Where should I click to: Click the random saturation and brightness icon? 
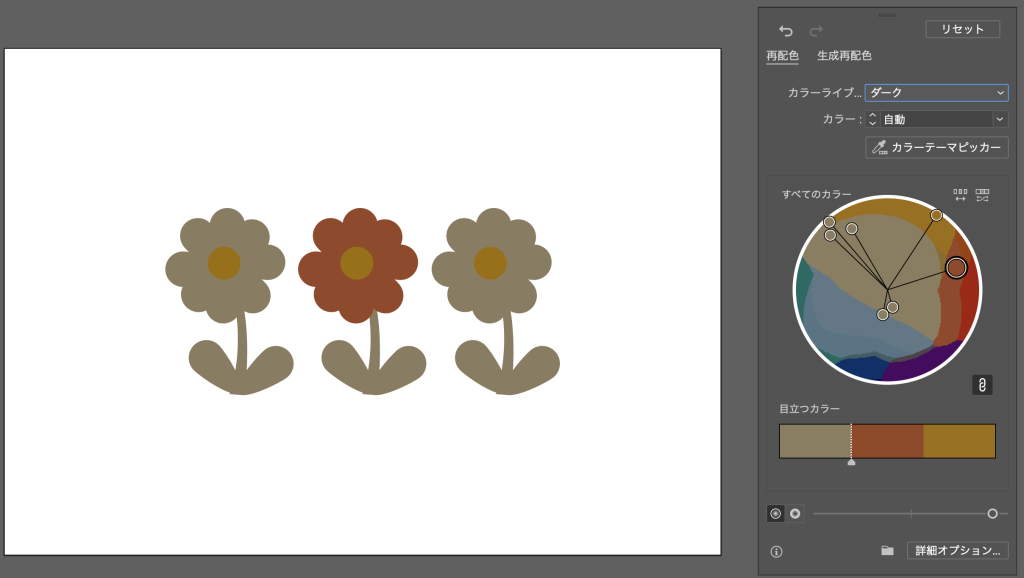pos(982,195)
